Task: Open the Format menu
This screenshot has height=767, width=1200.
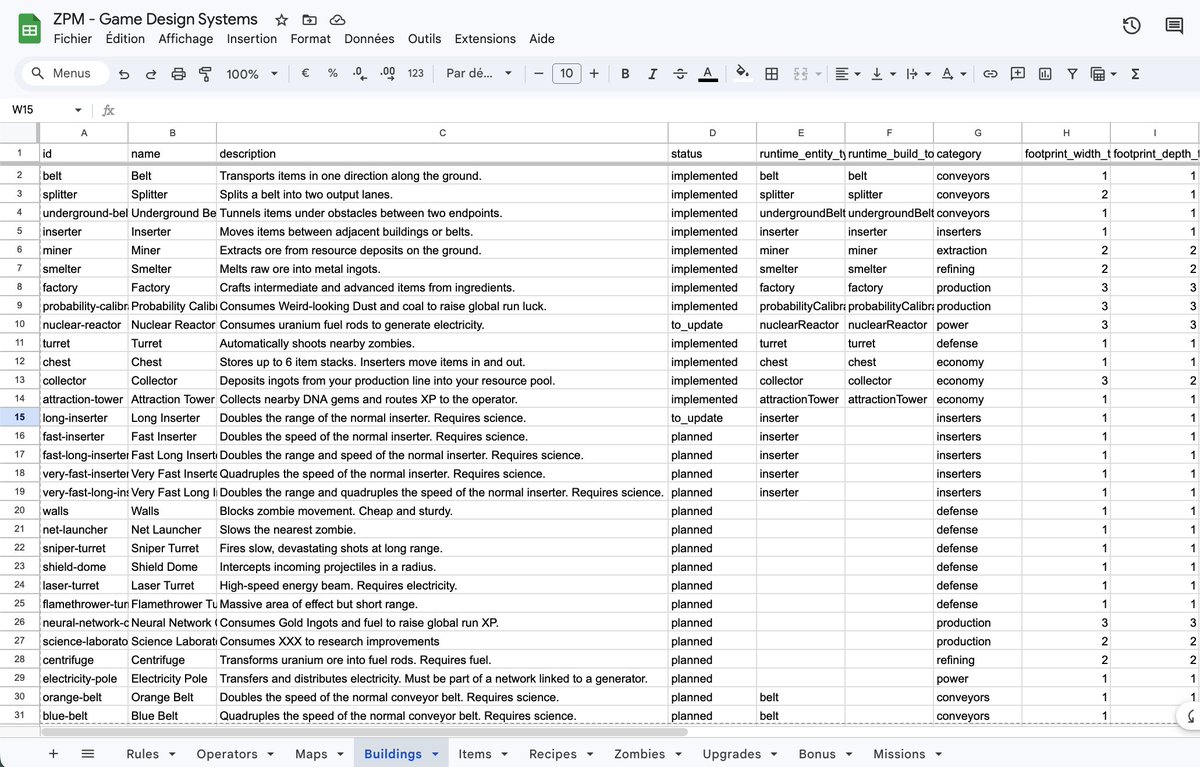Action: (x=311, y=39)
